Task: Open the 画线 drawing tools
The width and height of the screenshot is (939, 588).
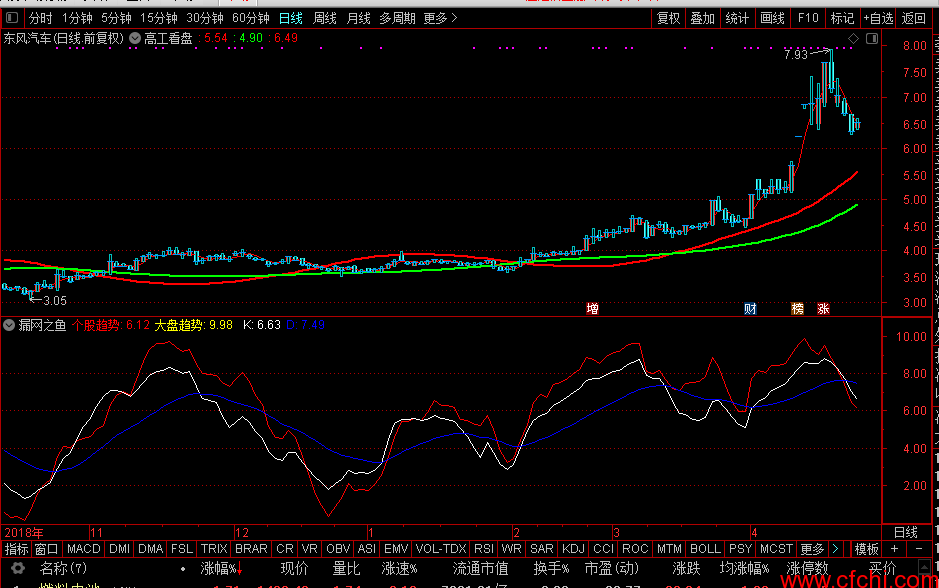Action: click(773, 19)
